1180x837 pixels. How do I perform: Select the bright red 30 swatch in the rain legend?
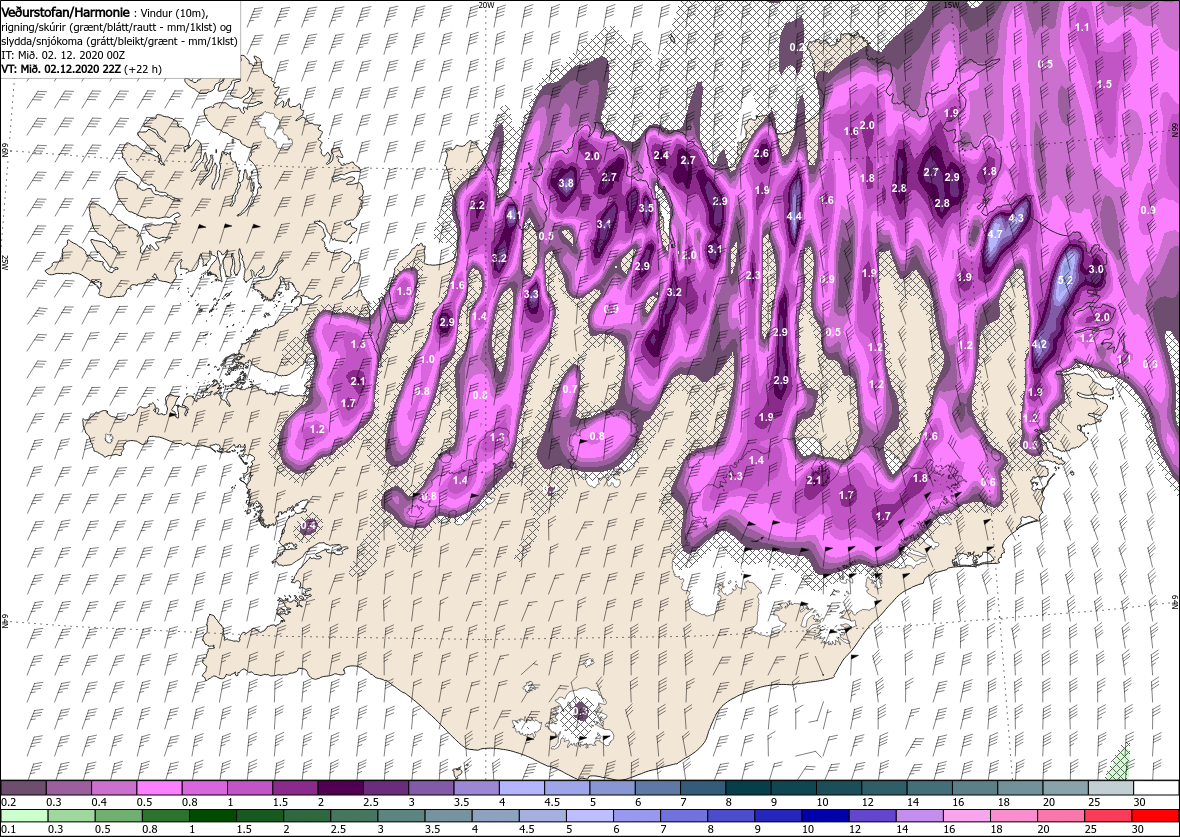coord(1156,817)
